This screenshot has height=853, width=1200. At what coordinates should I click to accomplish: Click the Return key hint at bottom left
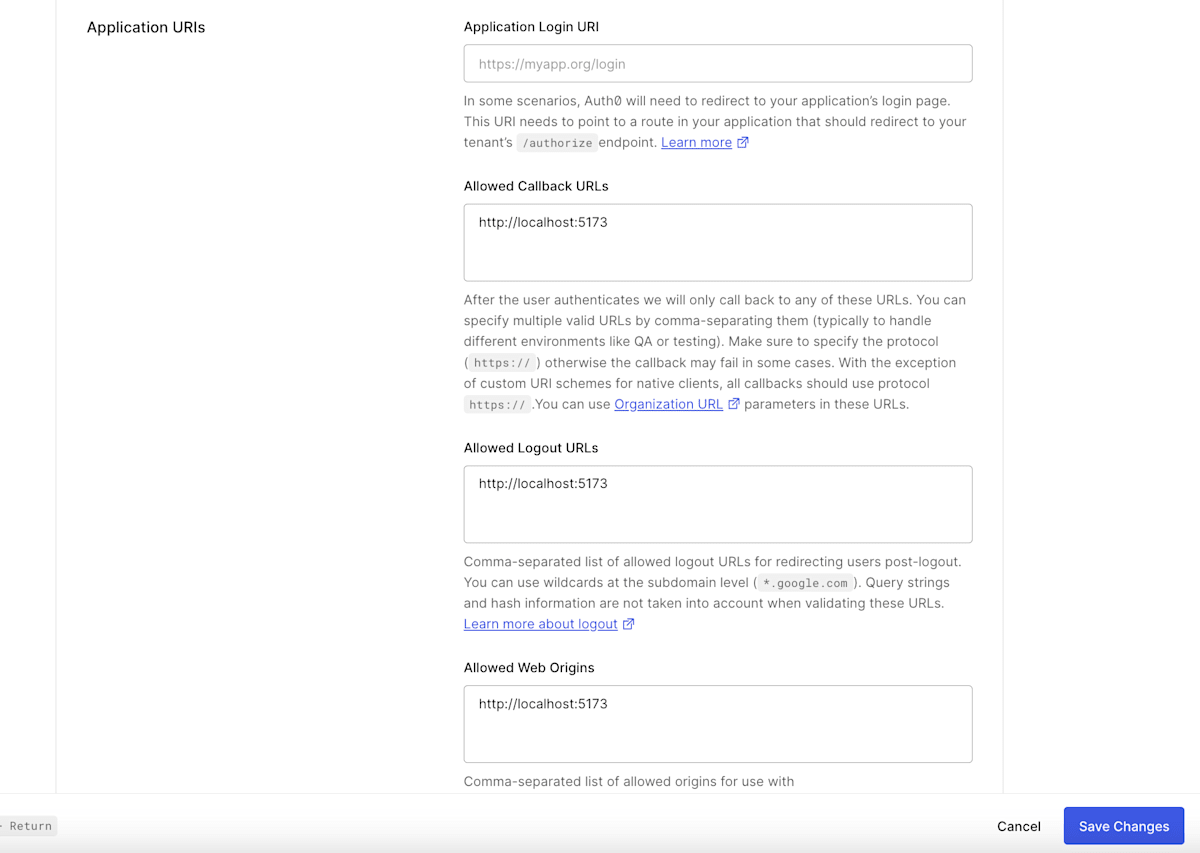28,826
